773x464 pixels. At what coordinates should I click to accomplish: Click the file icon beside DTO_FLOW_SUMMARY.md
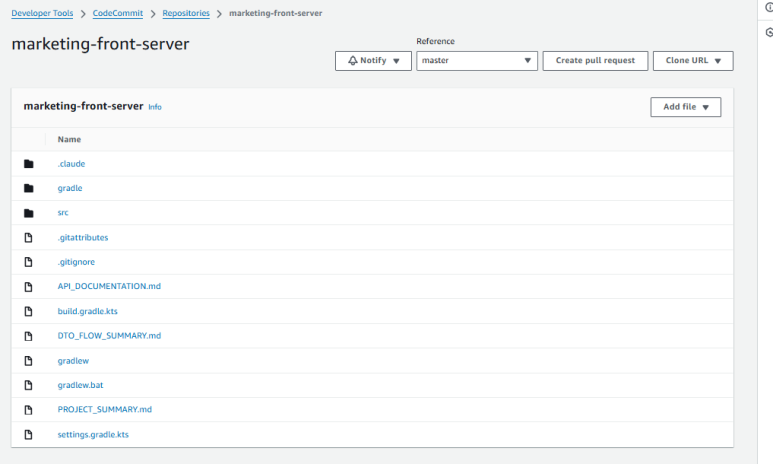click(28, 336)
